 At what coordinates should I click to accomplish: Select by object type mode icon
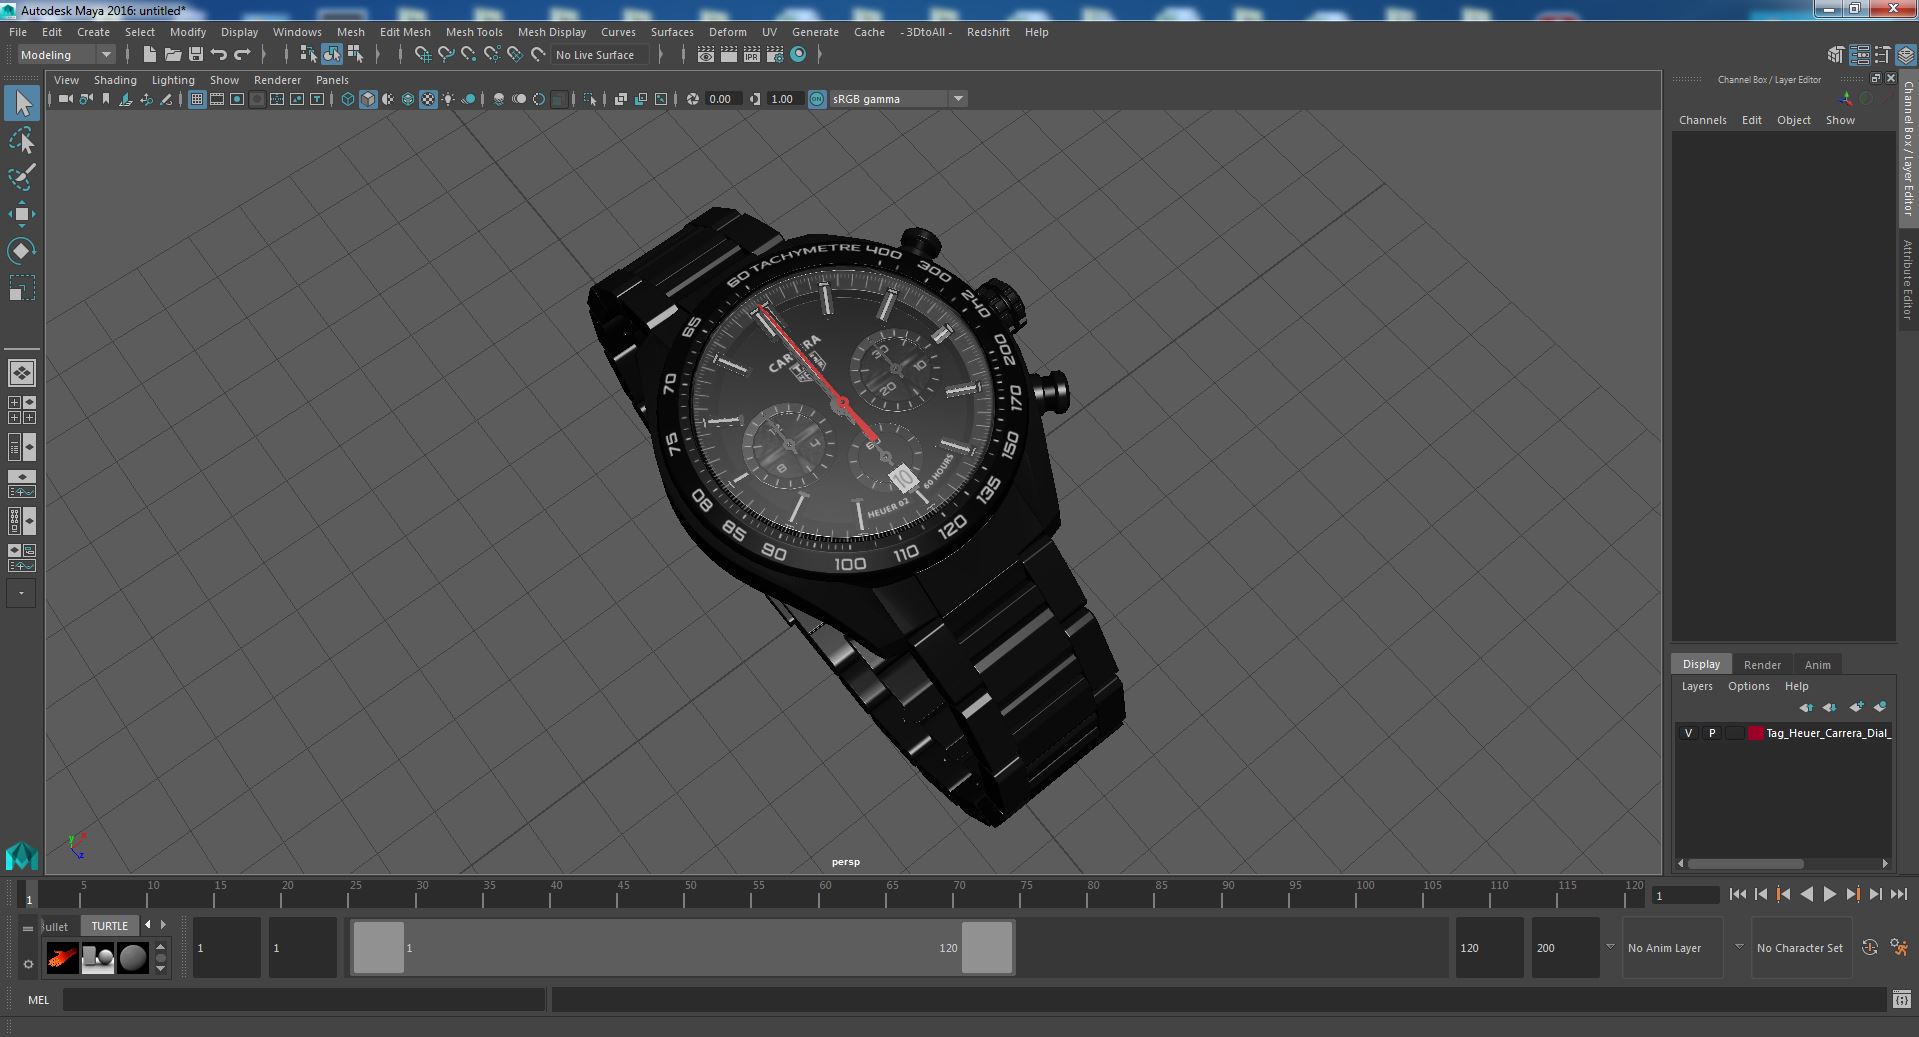[332, 55]
